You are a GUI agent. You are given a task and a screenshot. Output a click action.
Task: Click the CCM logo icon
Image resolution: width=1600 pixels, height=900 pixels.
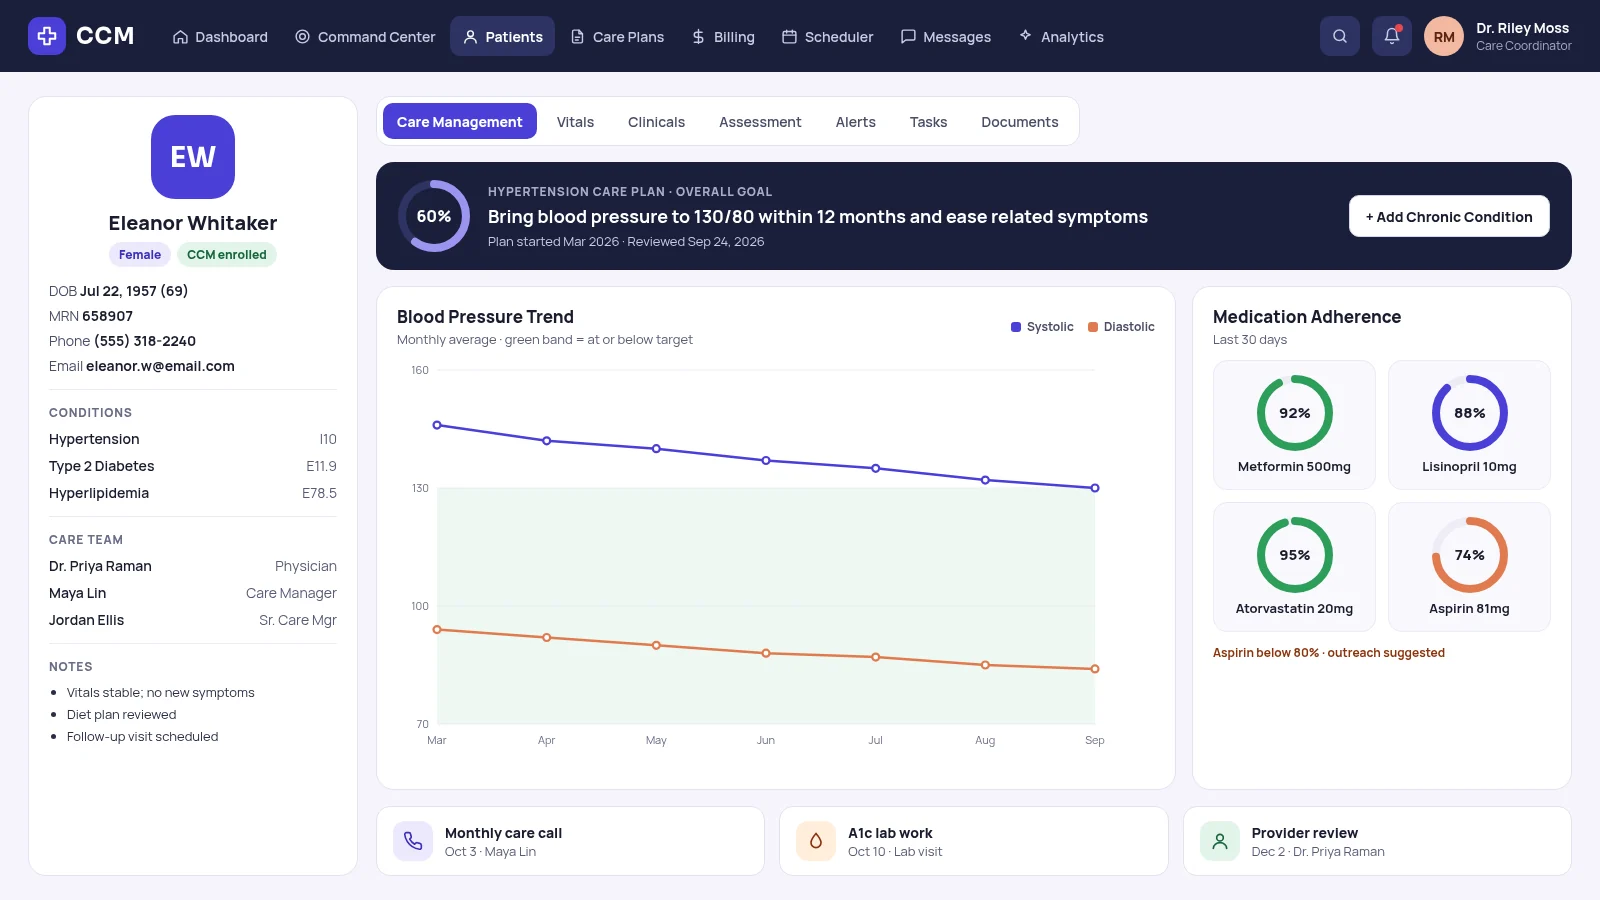(47, 36)
